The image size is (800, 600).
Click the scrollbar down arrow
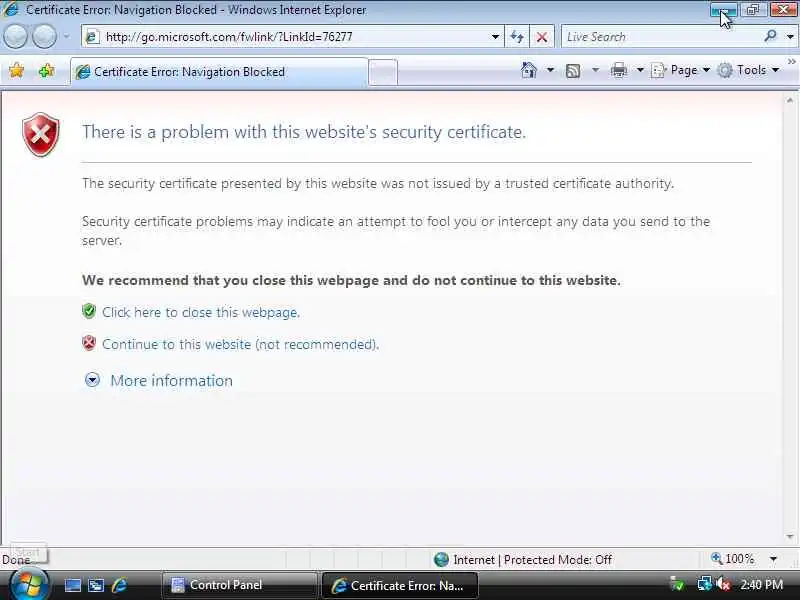click(790, 537)
